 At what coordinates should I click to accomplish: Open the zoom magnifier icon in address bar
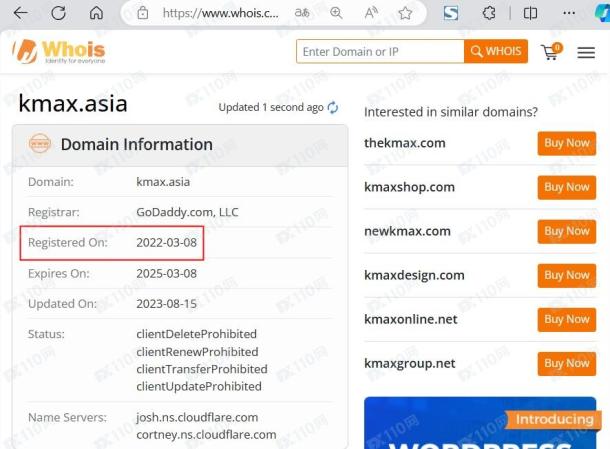(336, 13)
